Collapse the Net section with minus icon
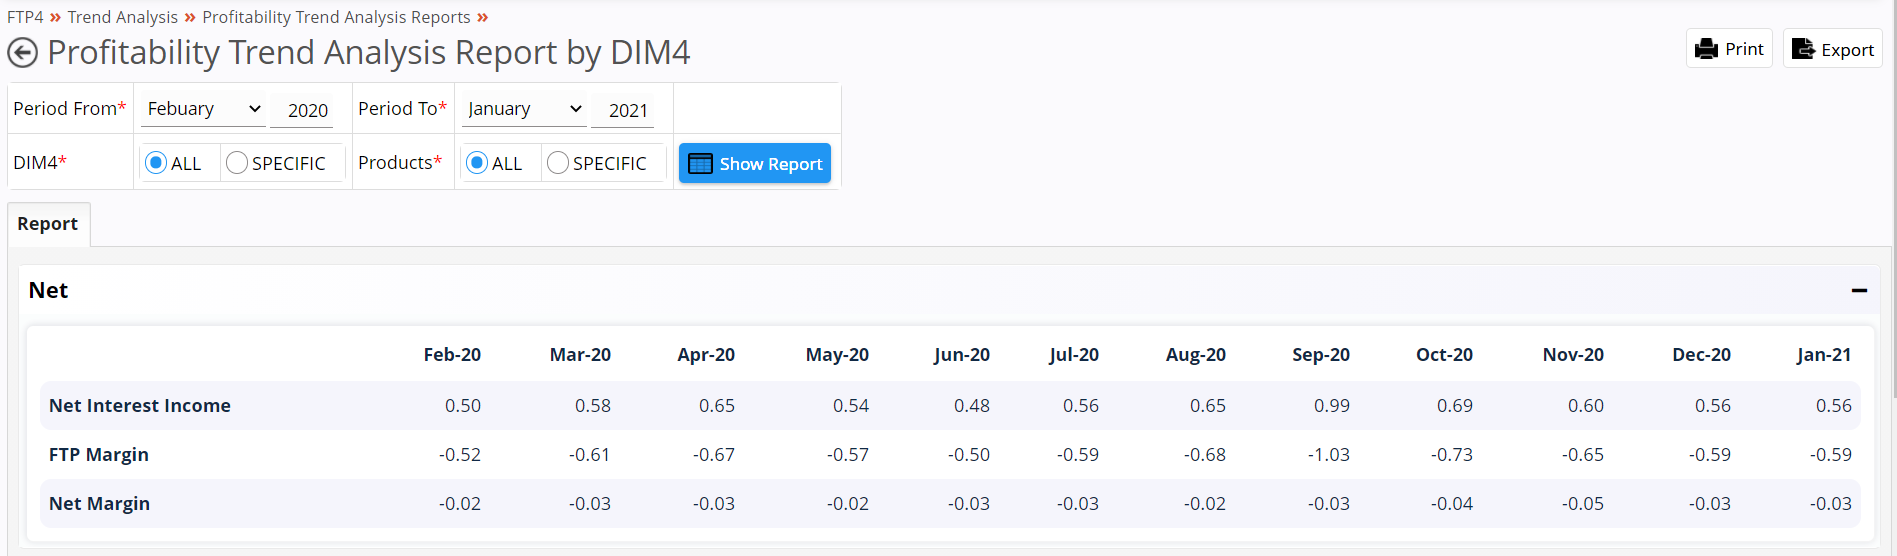 (1859, 291)
